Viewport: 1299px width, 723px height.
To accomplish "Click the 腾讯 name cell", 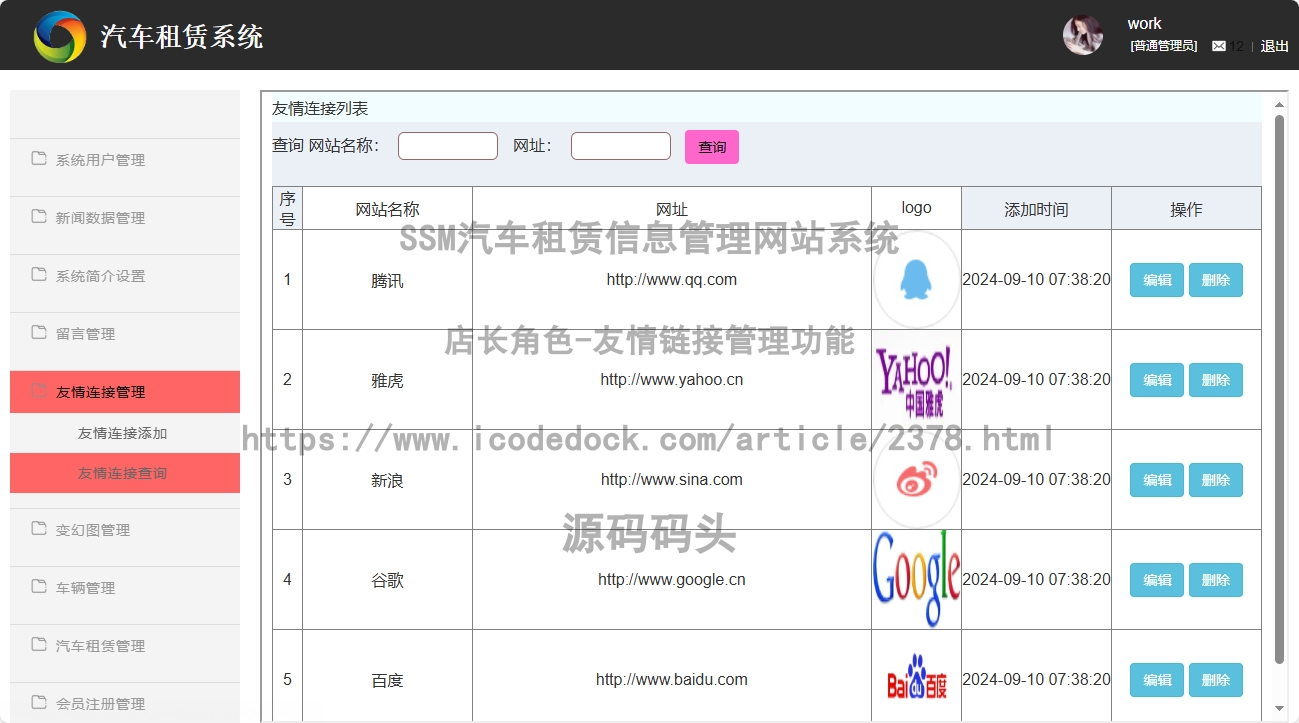I will [x=388, y=280].
